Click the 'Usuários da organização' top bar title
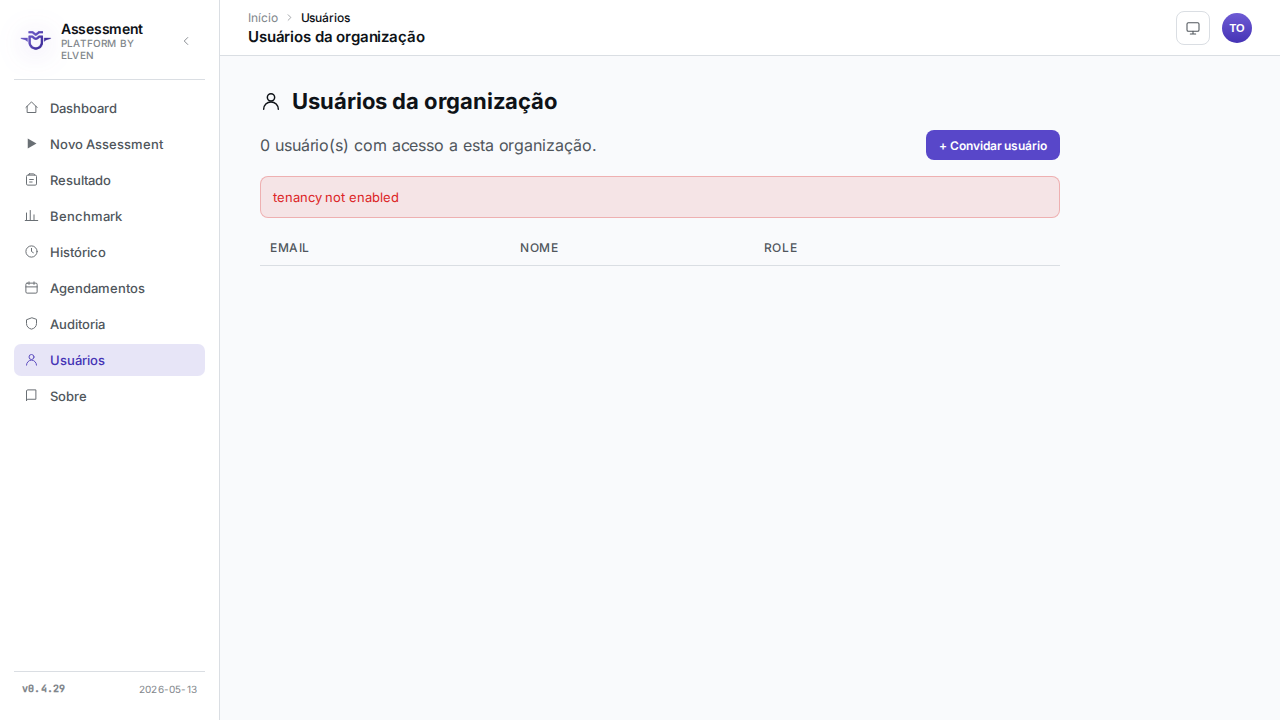 pos(336,37)
